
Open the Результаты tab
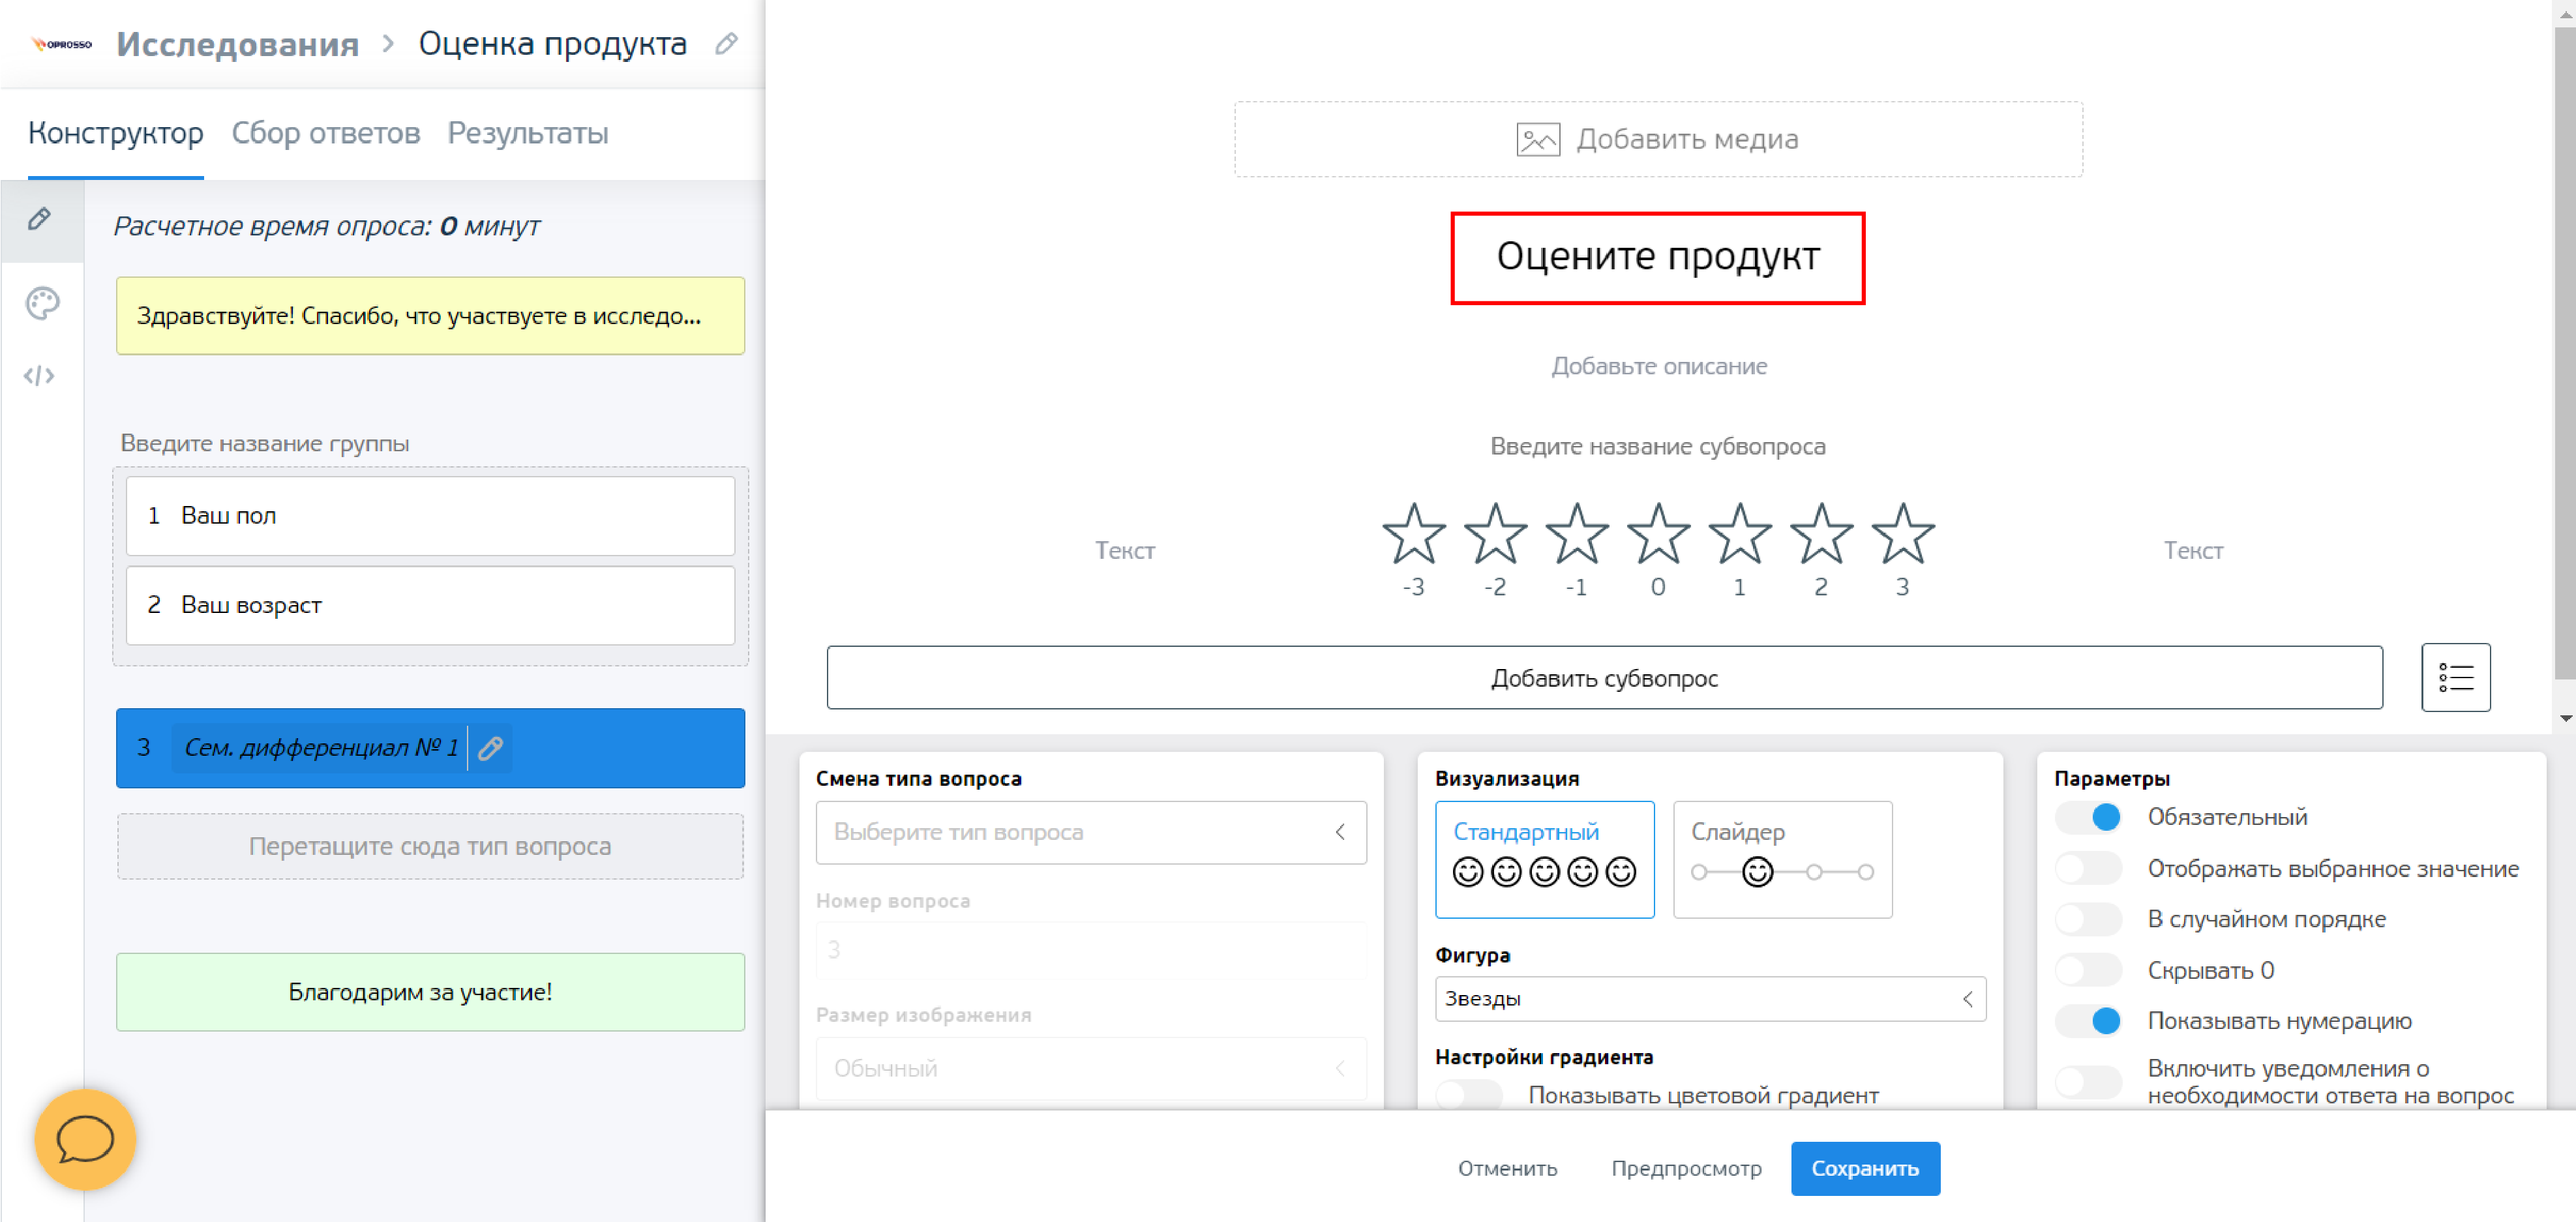point(527,133)
